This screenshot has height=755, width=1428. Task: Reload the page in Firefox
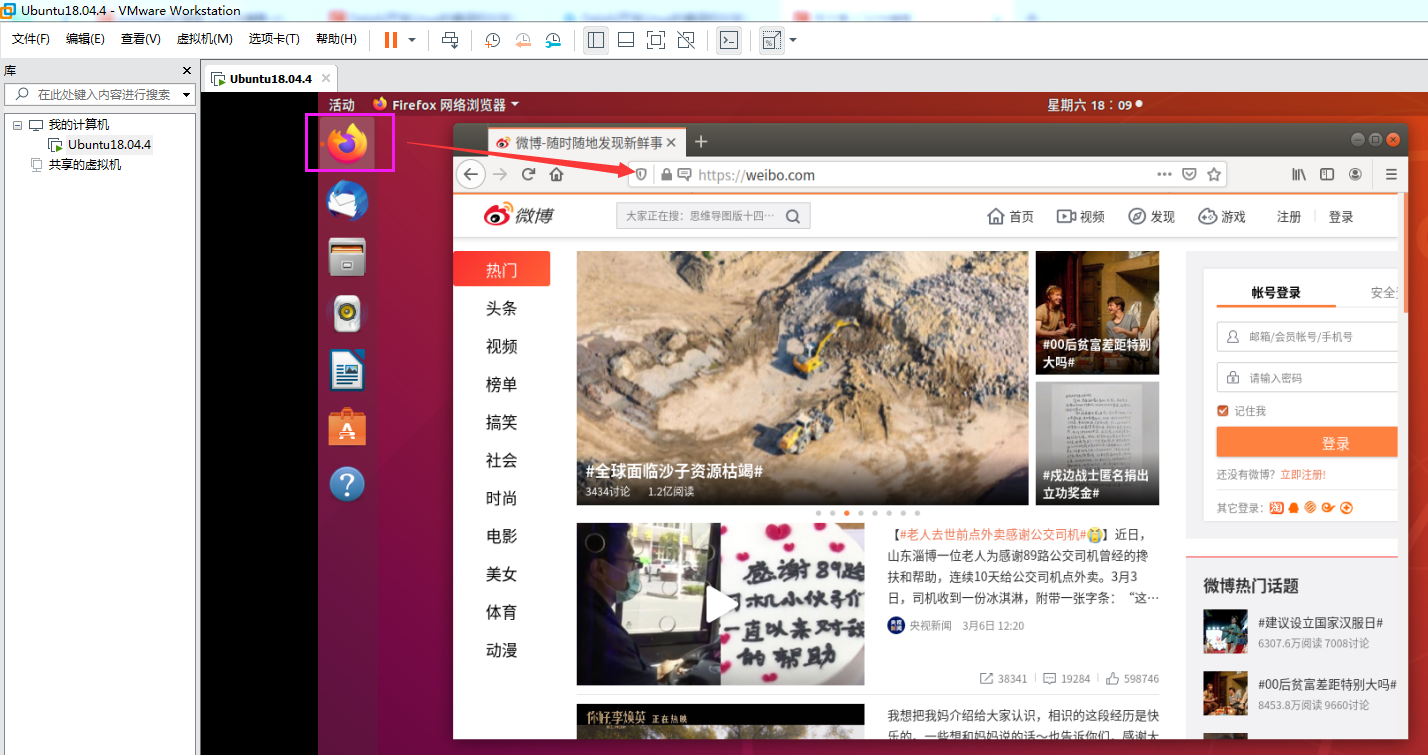tap(528, 174)
